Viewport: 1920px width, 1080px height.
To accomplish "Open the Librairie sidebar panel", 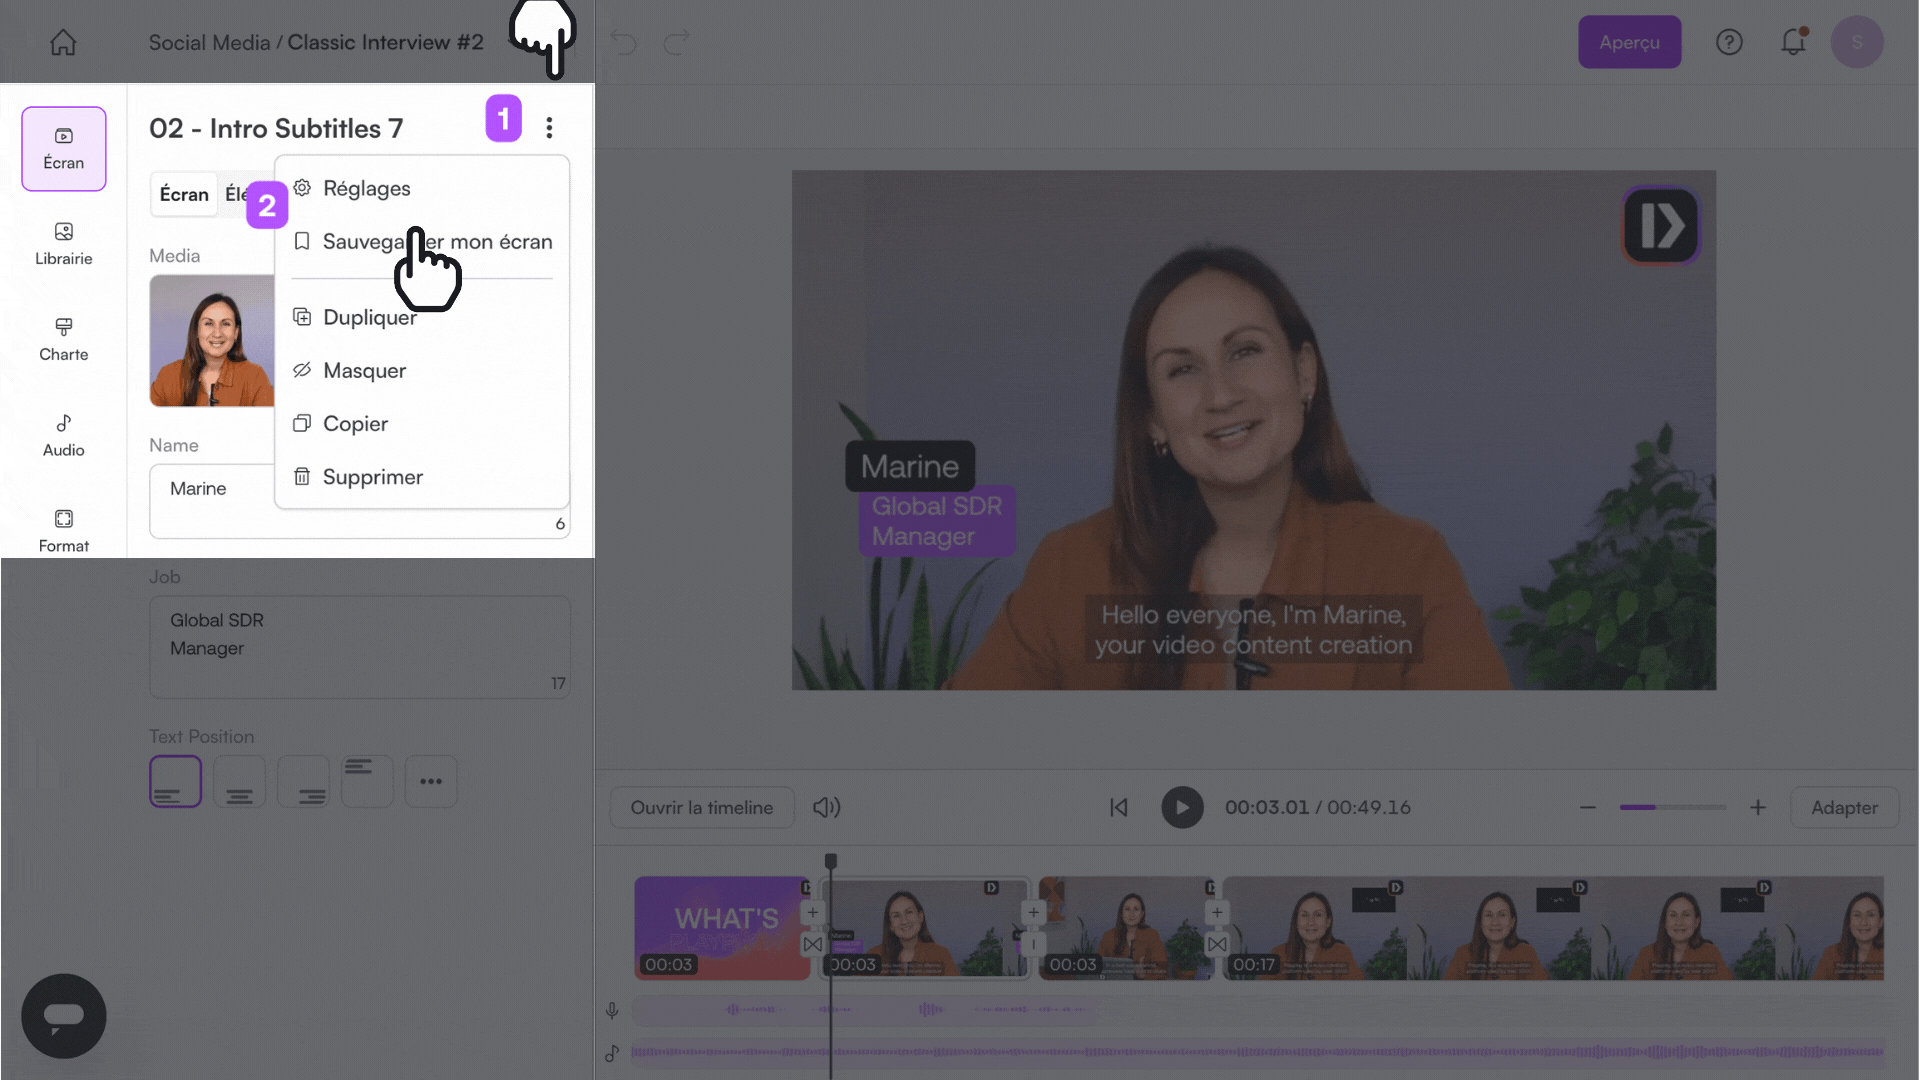I will coord(63,243).
